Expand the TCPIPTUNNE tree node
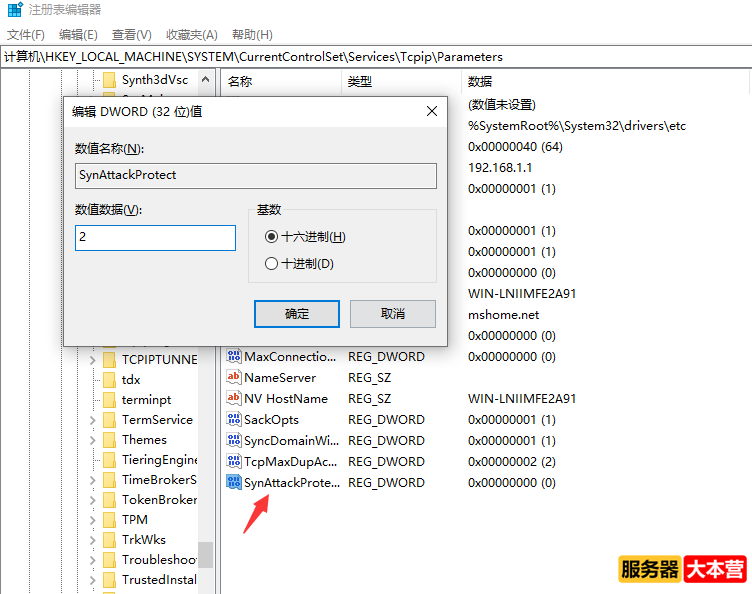The image size is (752, 594). pos(93,360)
